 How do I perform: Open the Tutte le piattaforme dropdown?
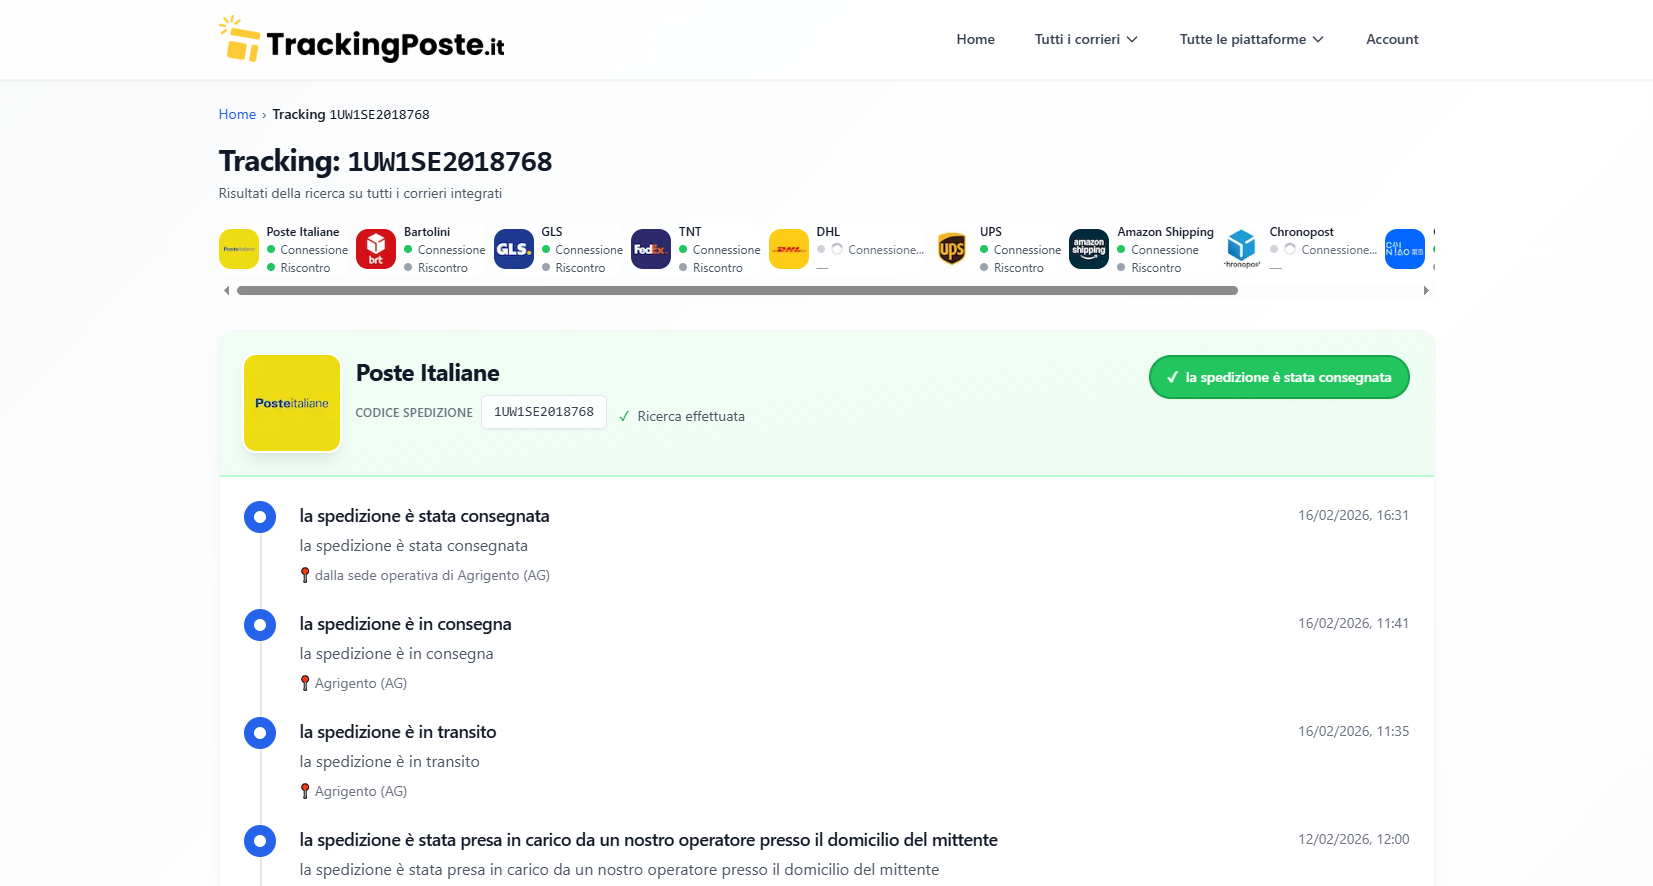click(1251, 39)
